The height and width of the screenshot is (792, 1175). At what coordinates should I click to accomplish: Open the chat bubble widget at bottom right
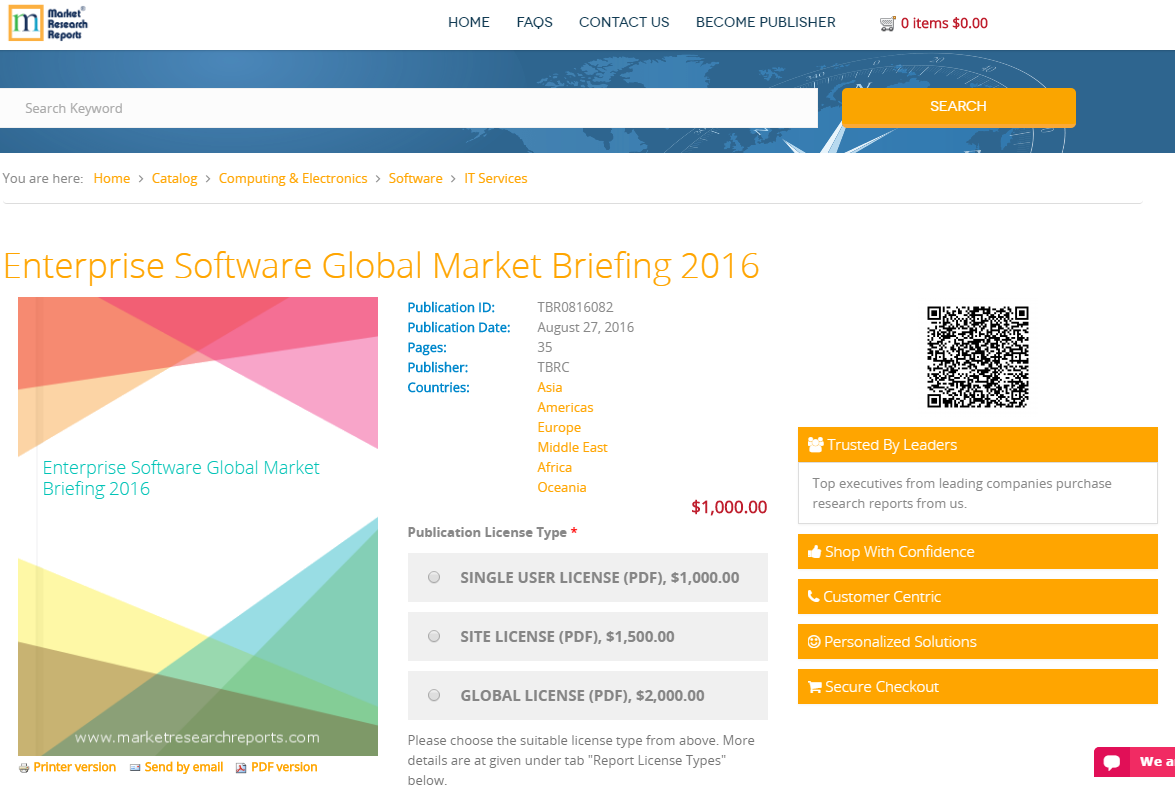point(1112,762)
